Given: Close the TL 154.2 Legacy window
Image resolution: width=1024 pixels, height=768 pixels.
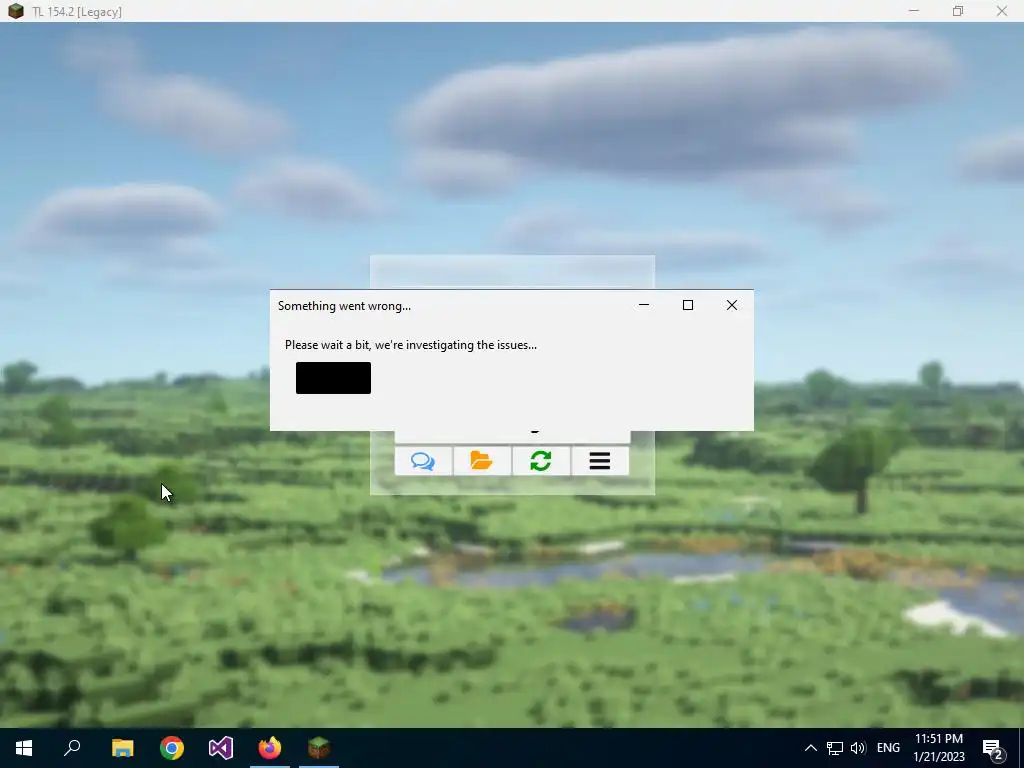Looking at the screenshot, I should point(1002,11).
